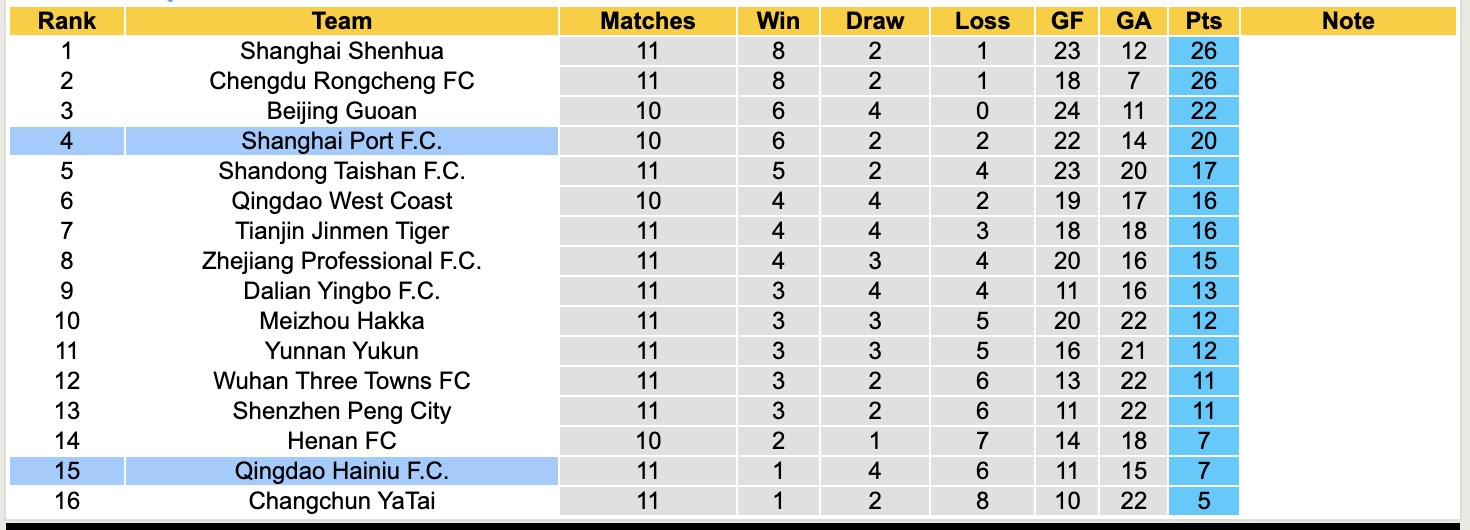Click the Pts cell for Dalian Yingbo F.C.
Screen dimensions: 1470x530
tap(1204, 291)
